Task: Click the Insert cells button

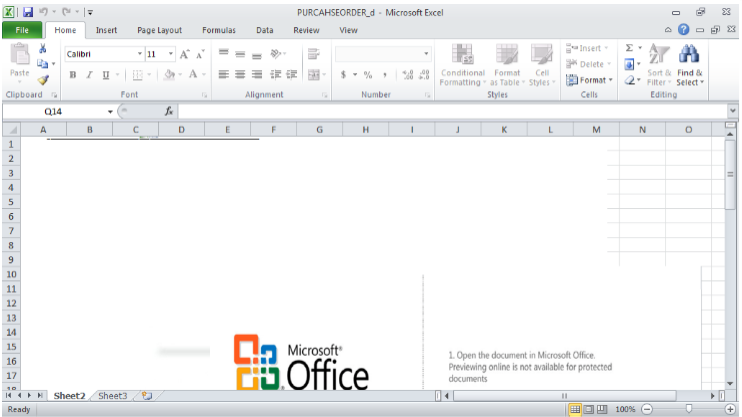Action: 587,48
